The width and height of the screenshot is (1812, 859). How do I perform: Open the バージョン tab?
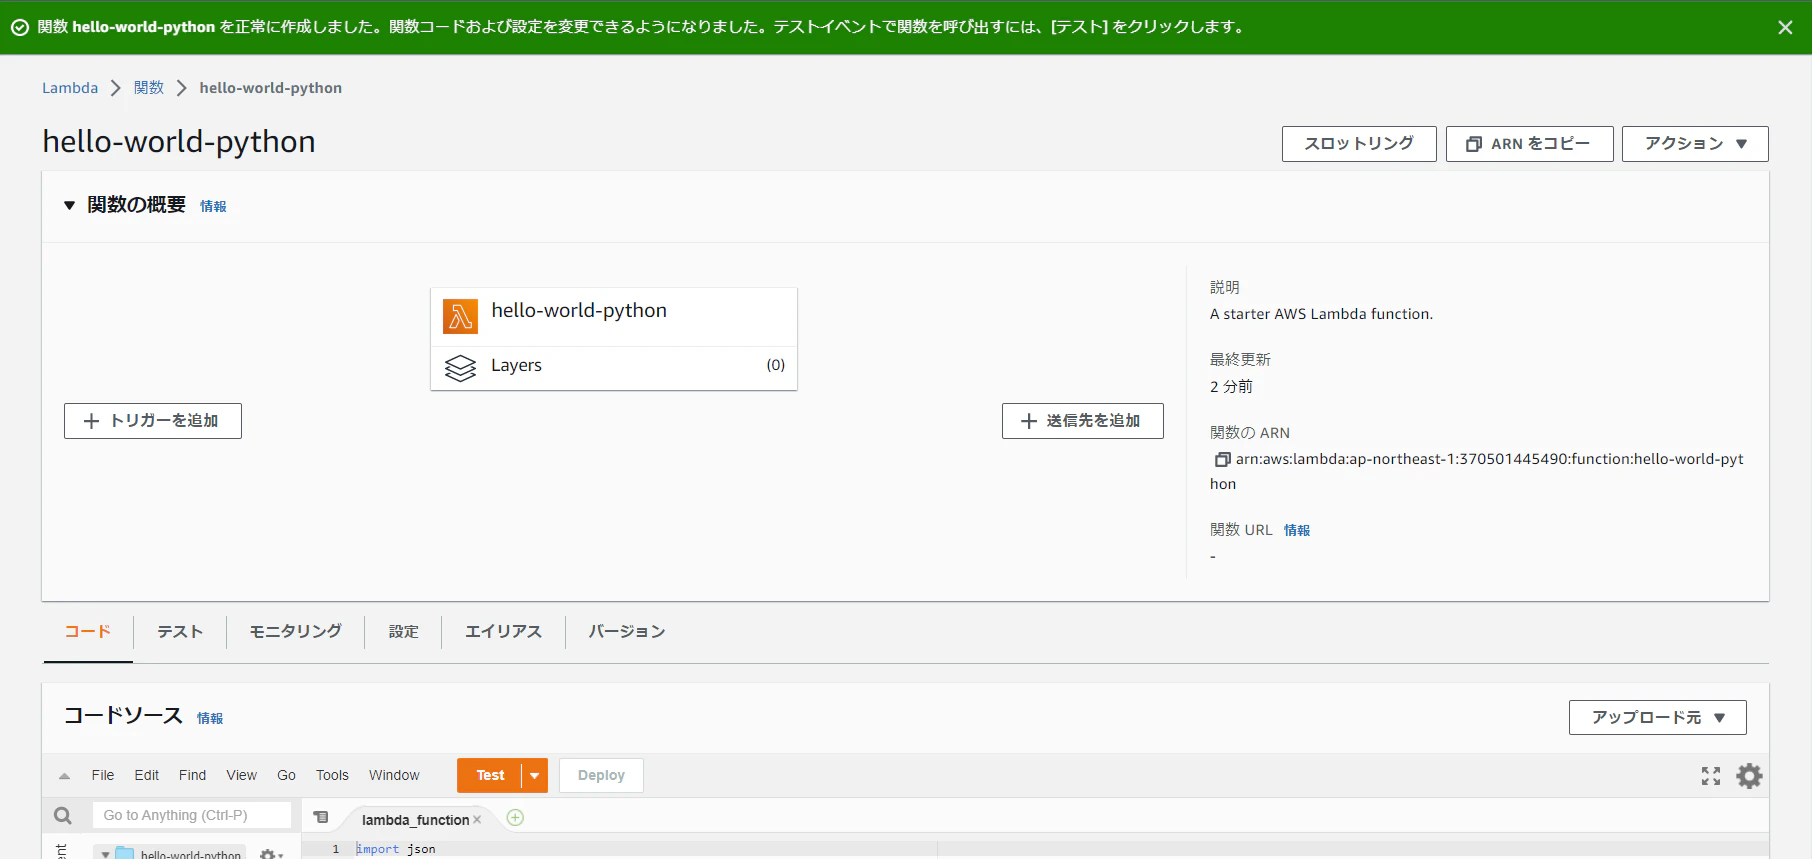627,632
